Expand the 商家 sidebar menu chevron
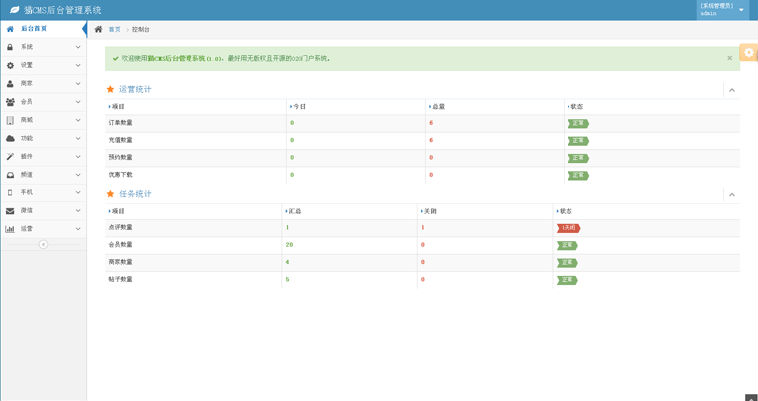 pyautogui.click(x=78, y=83)
